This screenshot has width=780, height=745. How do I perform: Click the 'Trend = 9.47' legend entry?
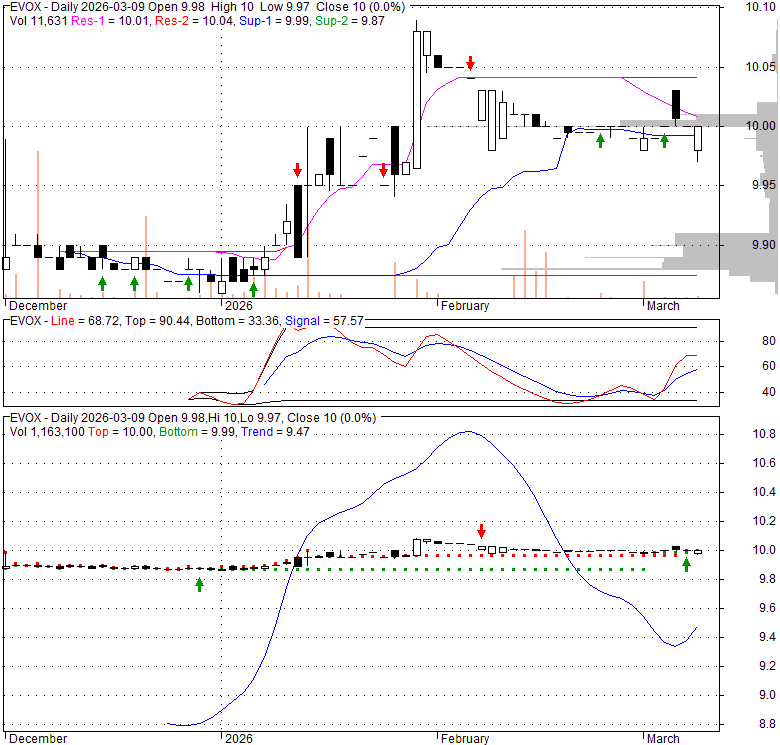[275, 432]
